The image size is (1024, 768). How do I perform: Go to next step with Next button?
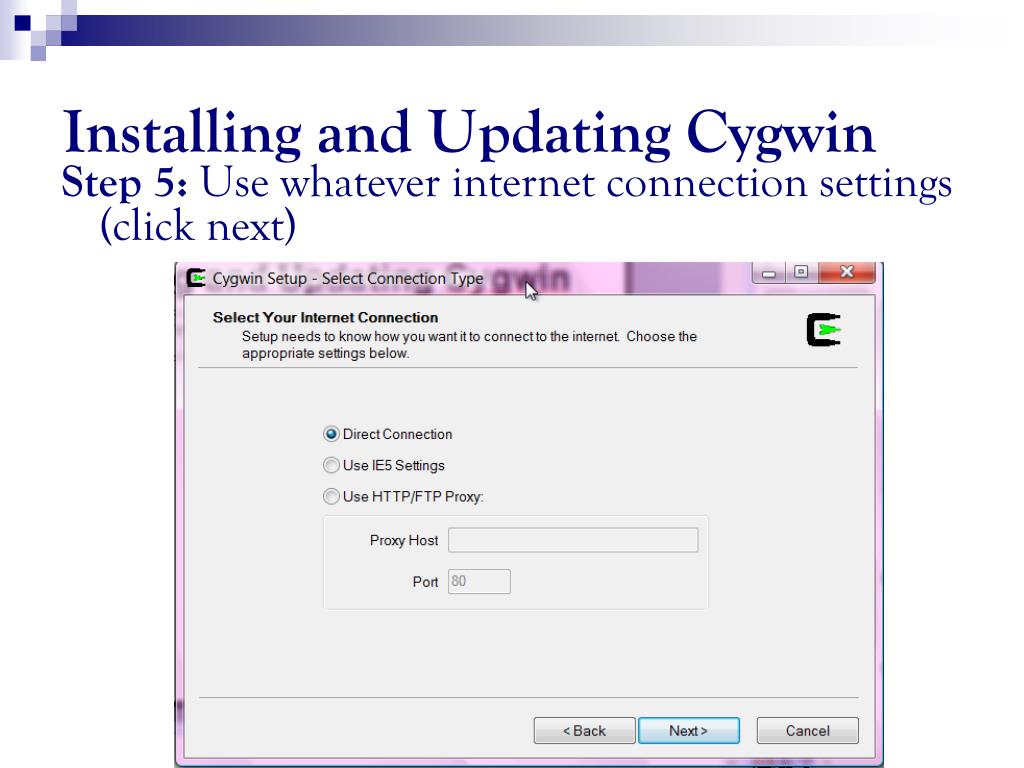point(688,730)
